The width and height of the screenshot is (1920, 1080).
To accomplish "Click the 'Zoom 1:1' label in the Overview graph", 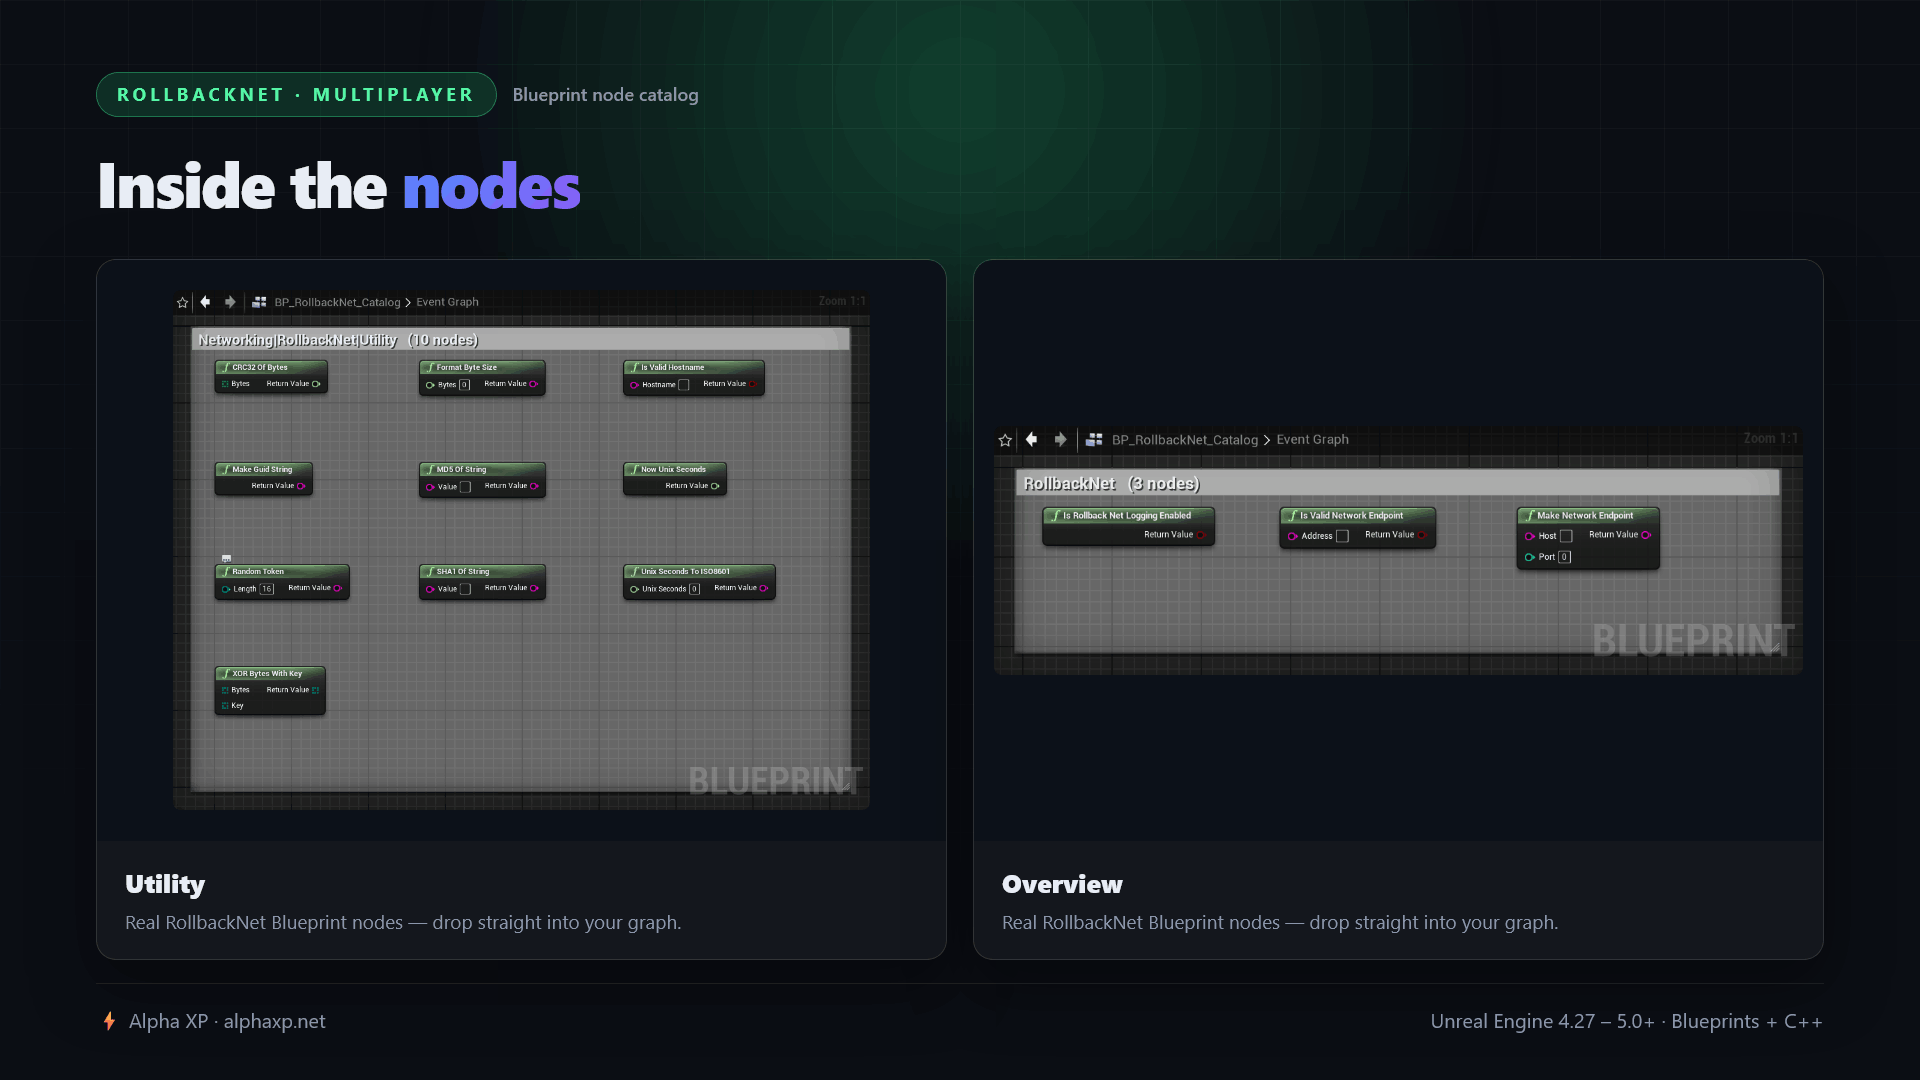I will pyautogui.click(x=1770, y=438).
